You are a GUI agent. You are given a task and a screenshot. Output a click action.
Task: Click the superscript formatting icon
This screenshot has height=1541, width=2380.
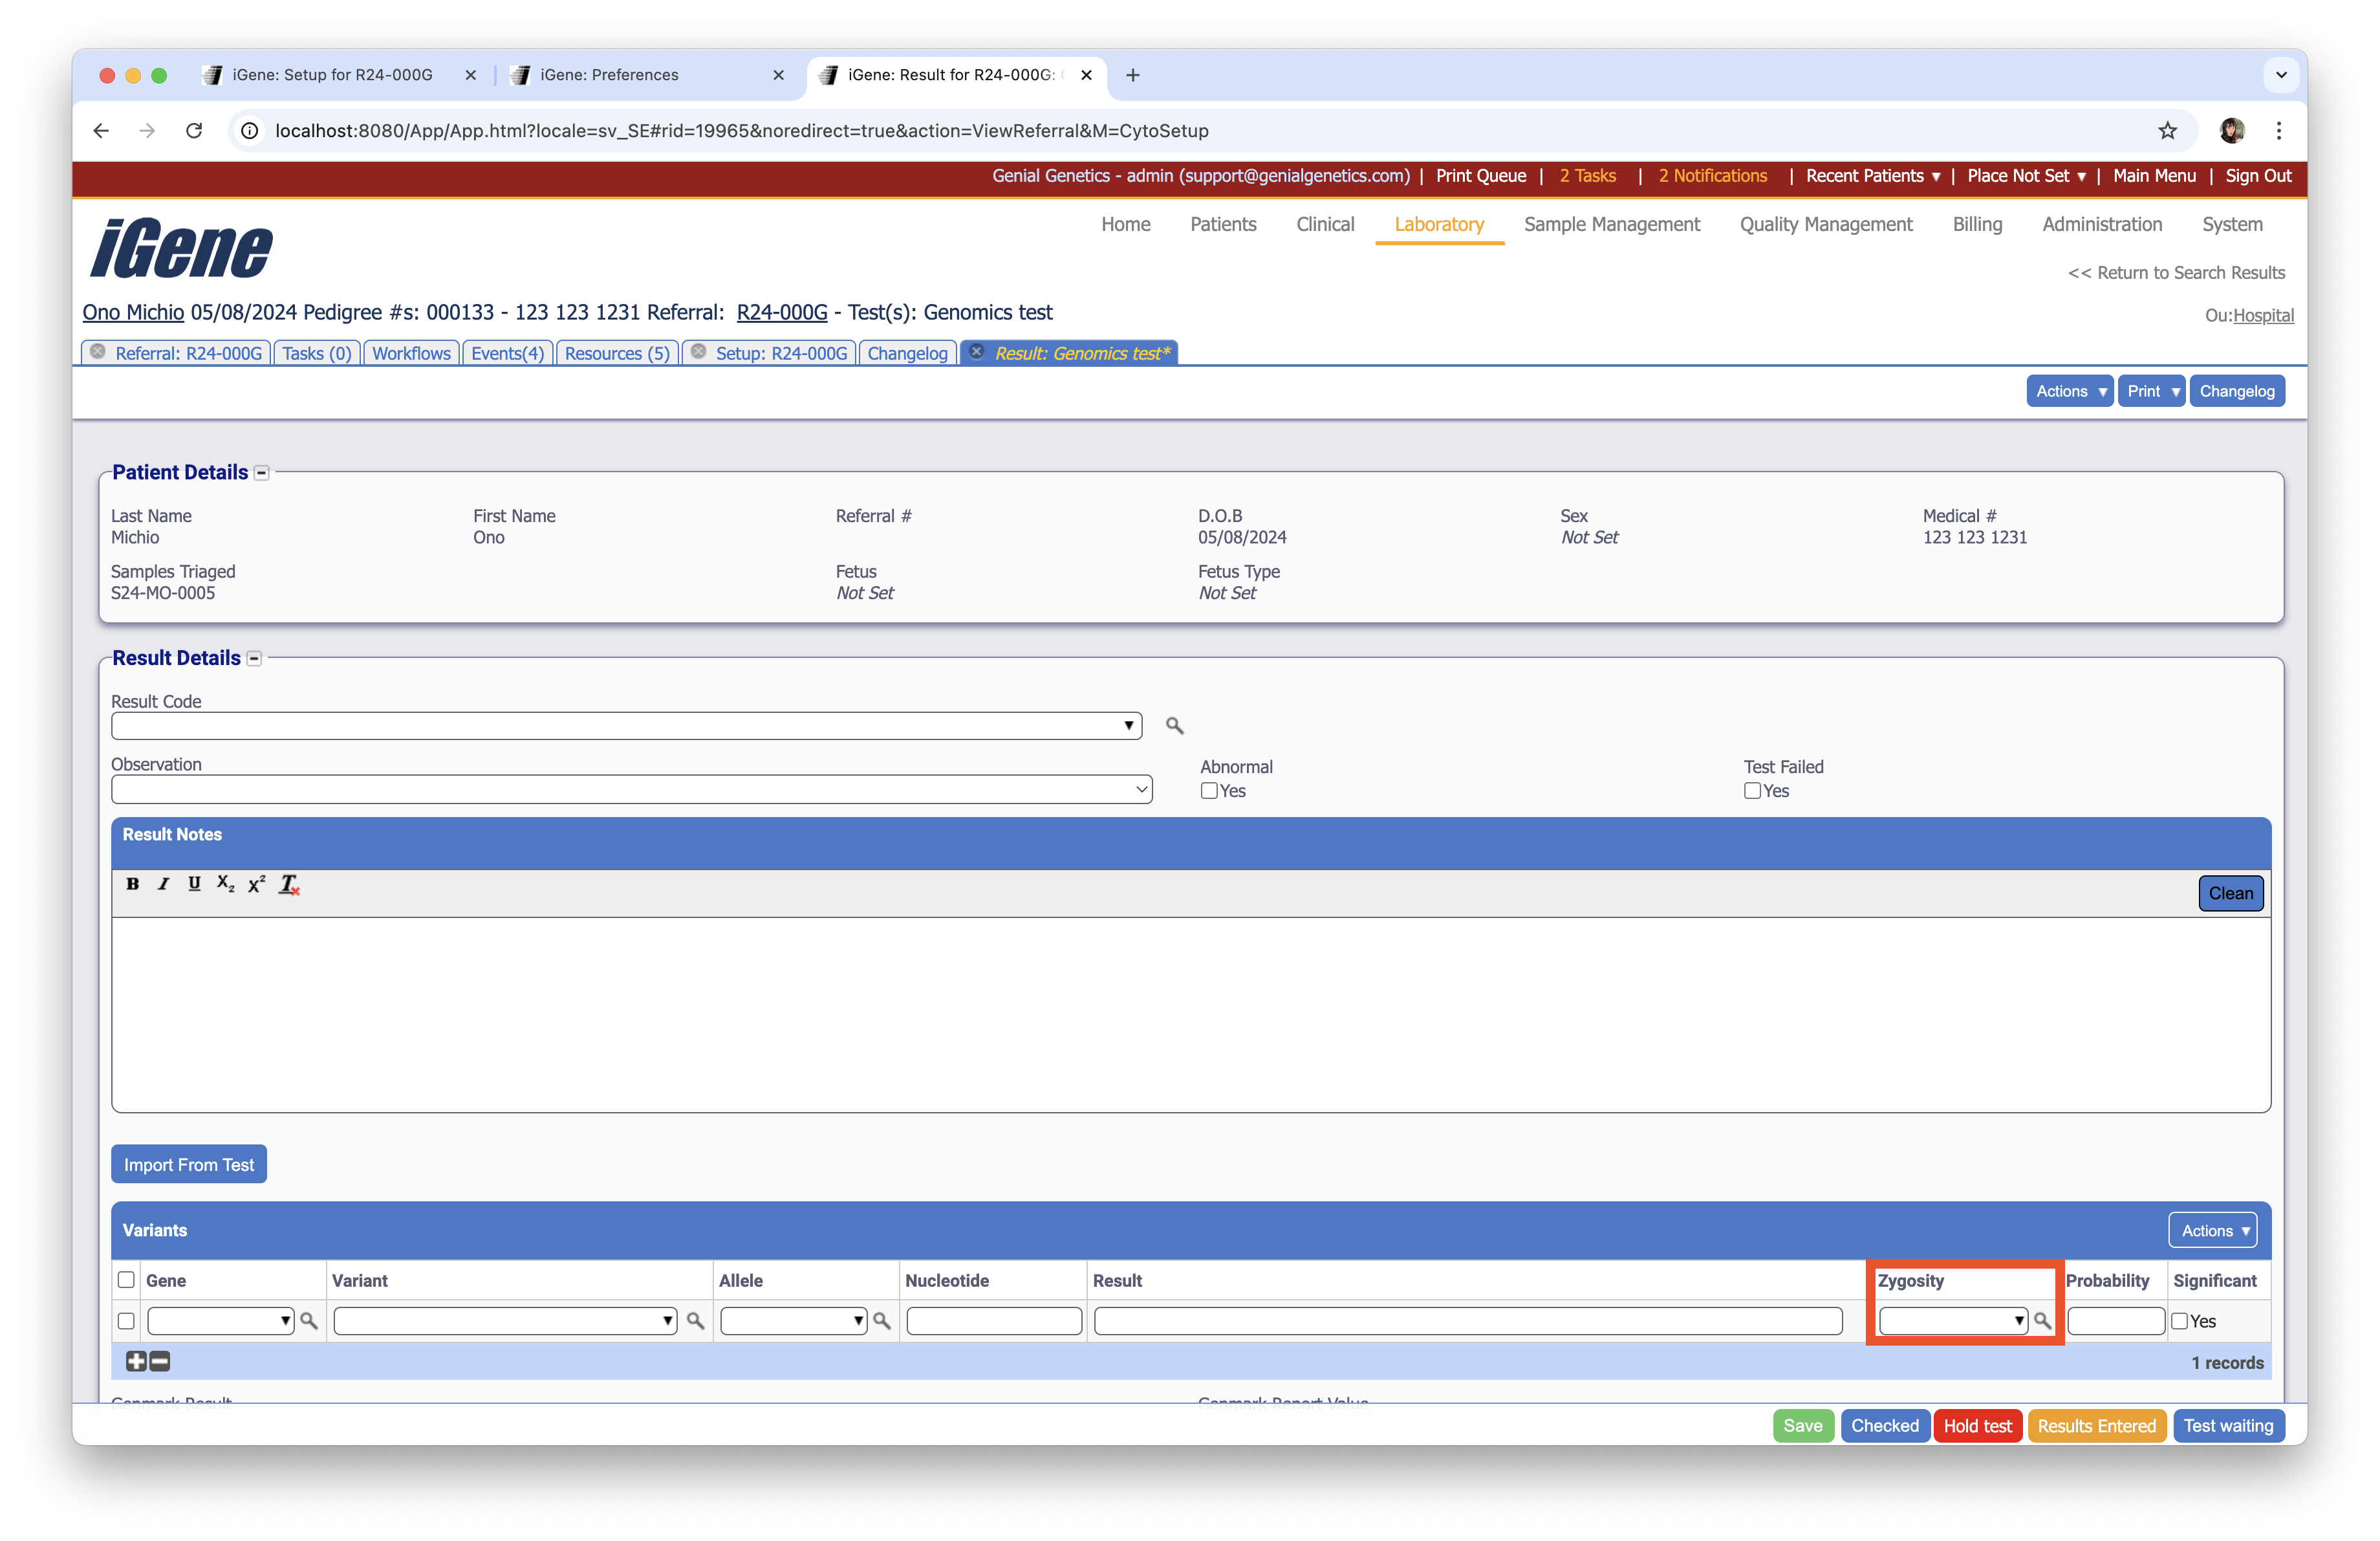pos(257,884)
